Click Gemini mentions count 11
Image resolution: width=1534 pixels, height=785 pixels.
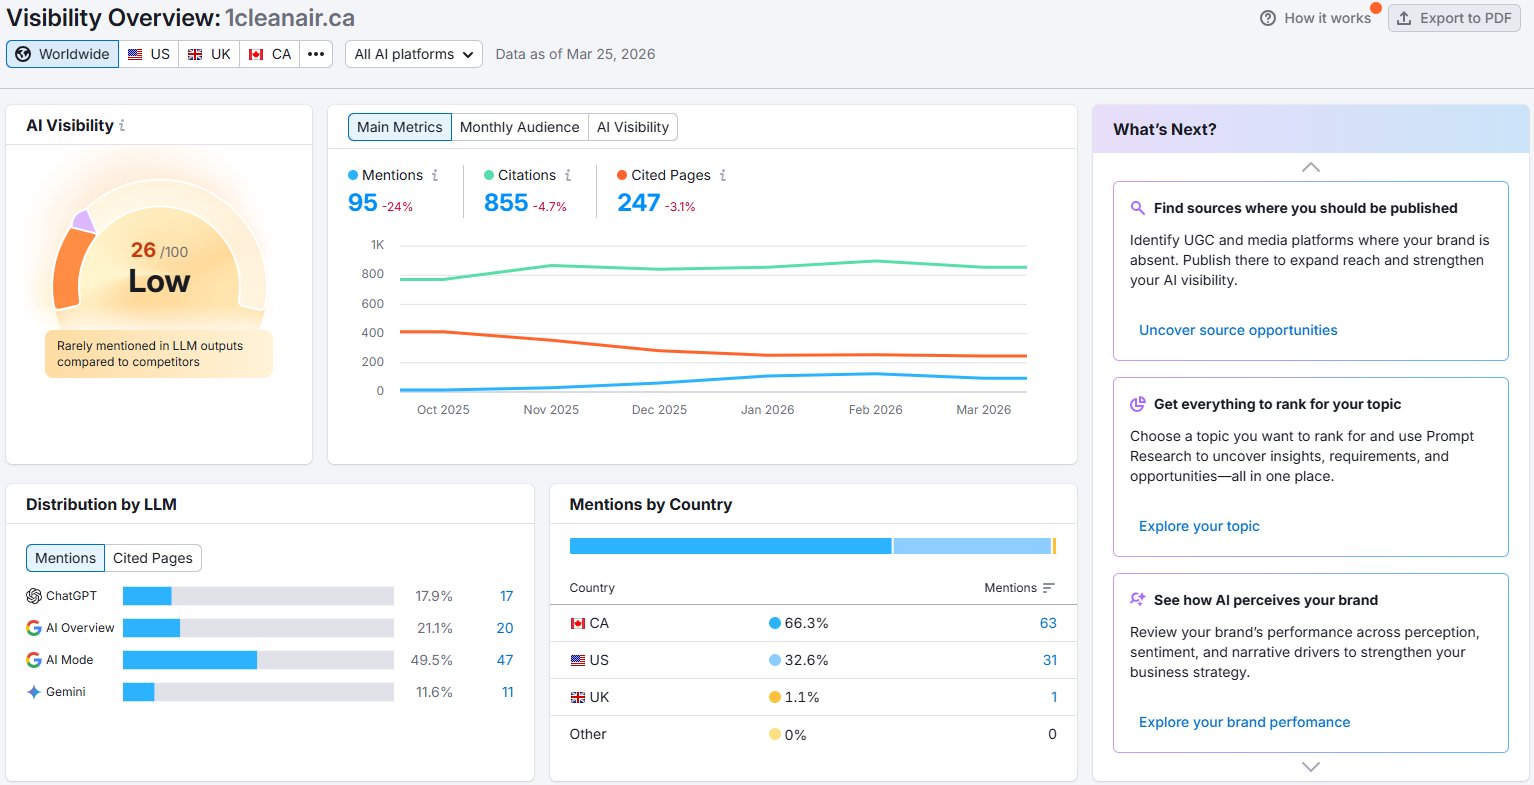[508, 692]
